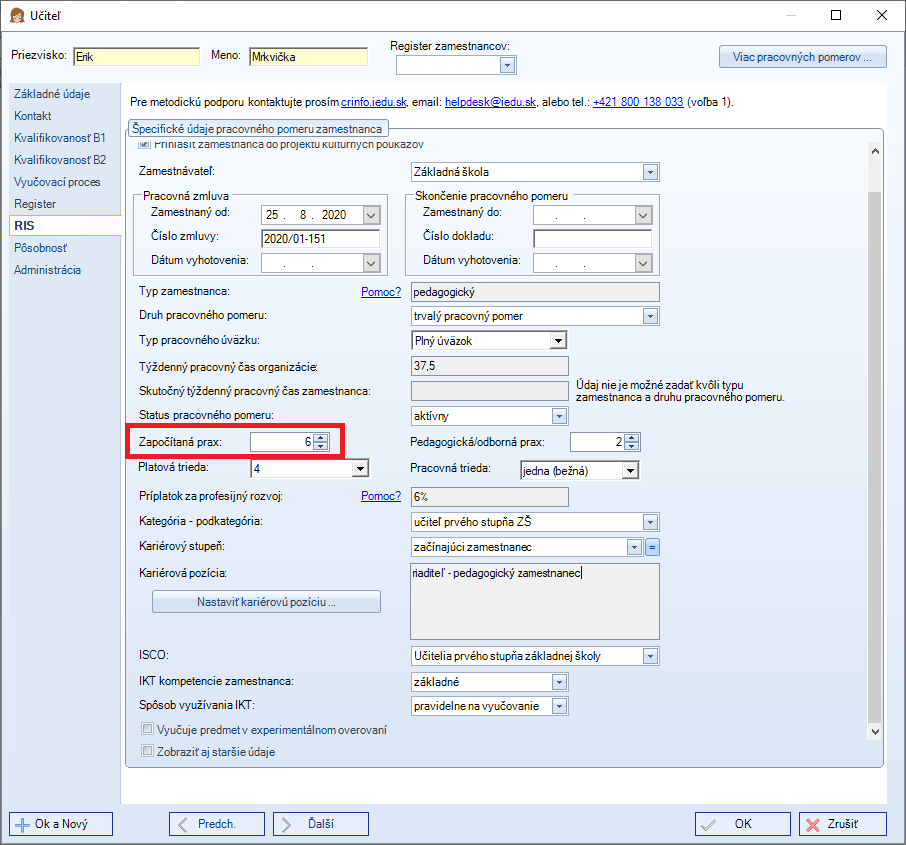The image size is (906, 845).
Task: Maximize the Učiteľ window
Action: click(836, 15)
